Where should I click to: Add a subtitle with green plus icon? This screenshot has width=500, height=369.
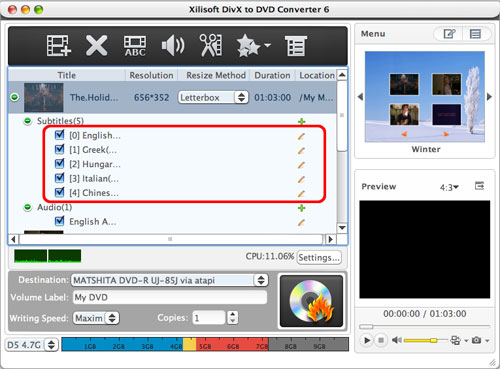click(301, 121)
